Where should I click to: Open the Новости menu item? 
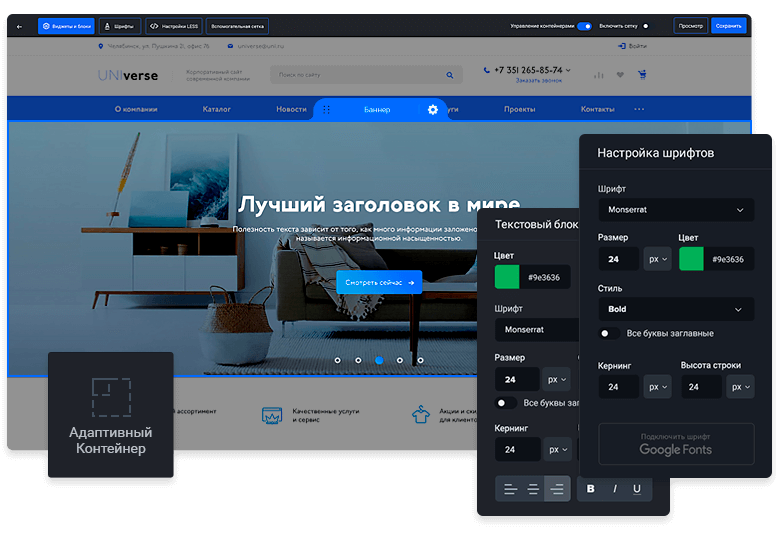click(x=292, y=109)
